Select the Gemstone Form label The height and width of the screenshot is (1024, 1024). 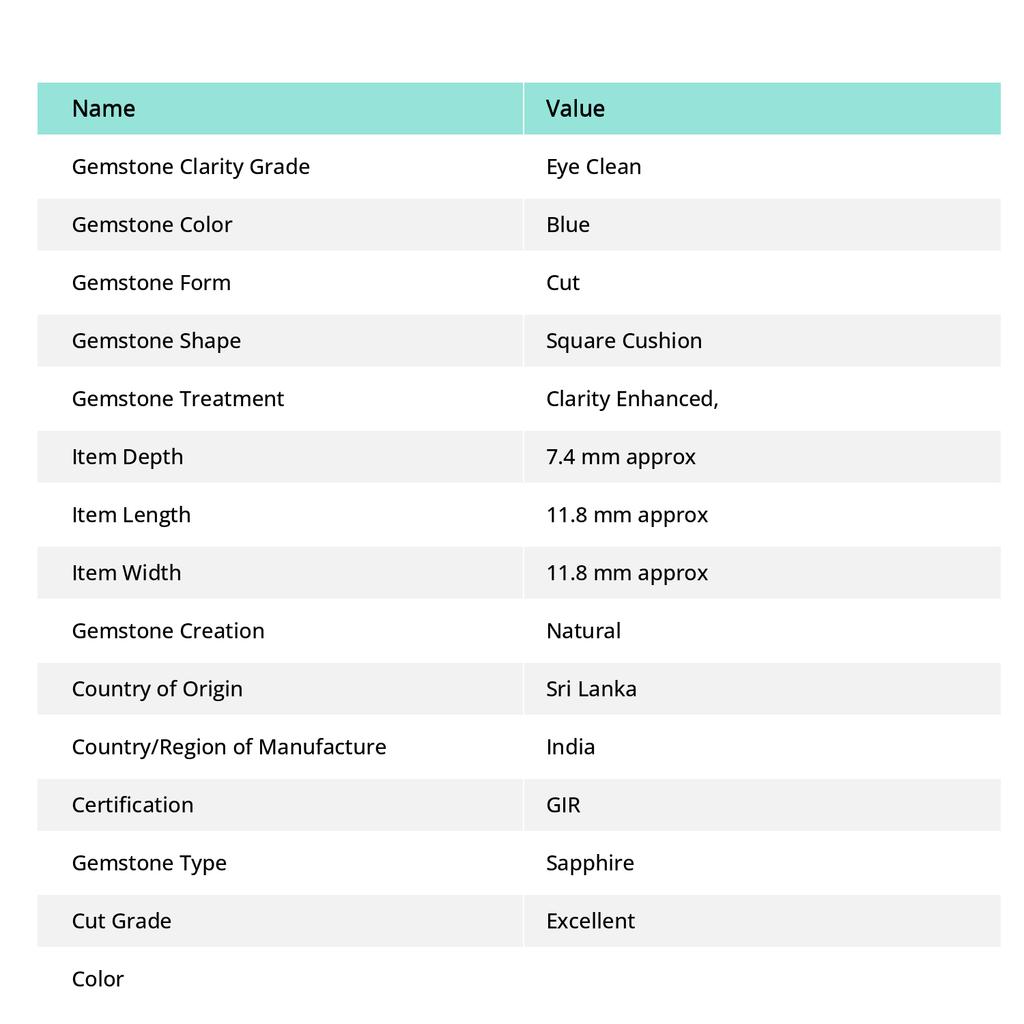151,283
